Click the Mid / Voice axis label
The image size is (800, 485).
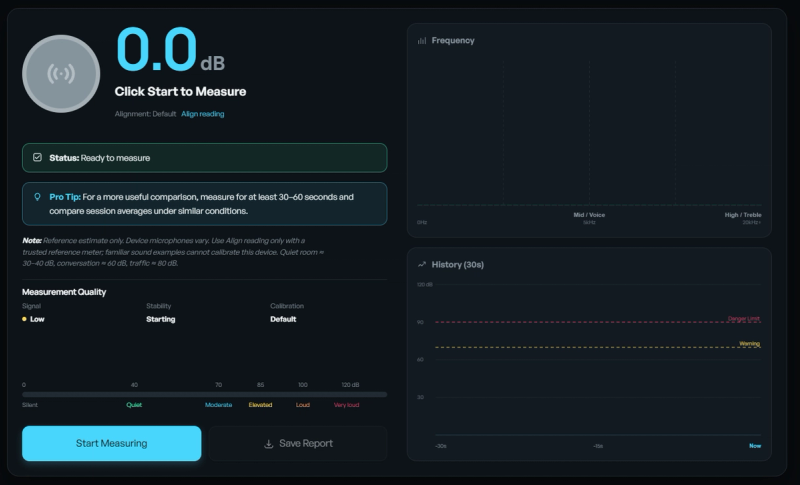(x=589, y=215)
